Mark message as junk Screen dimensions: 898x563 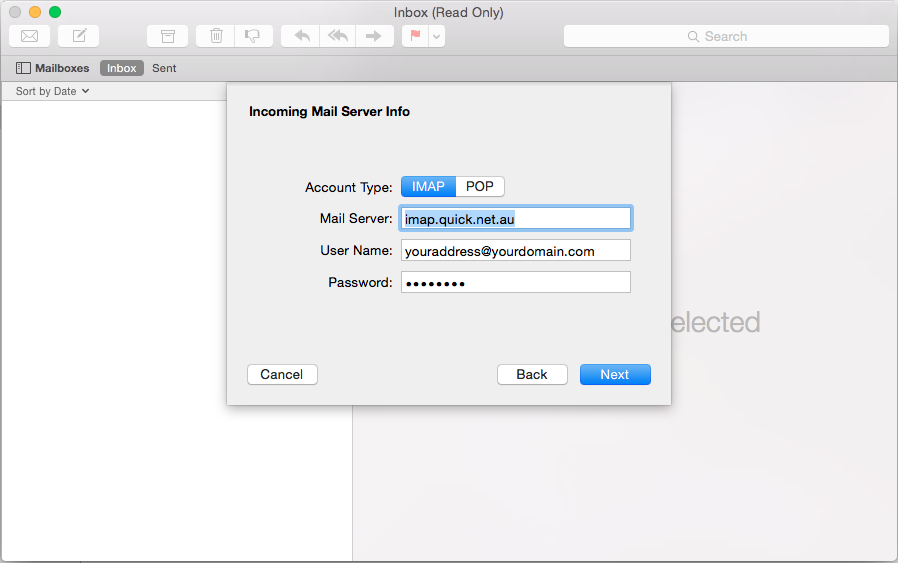coord(253,36)
